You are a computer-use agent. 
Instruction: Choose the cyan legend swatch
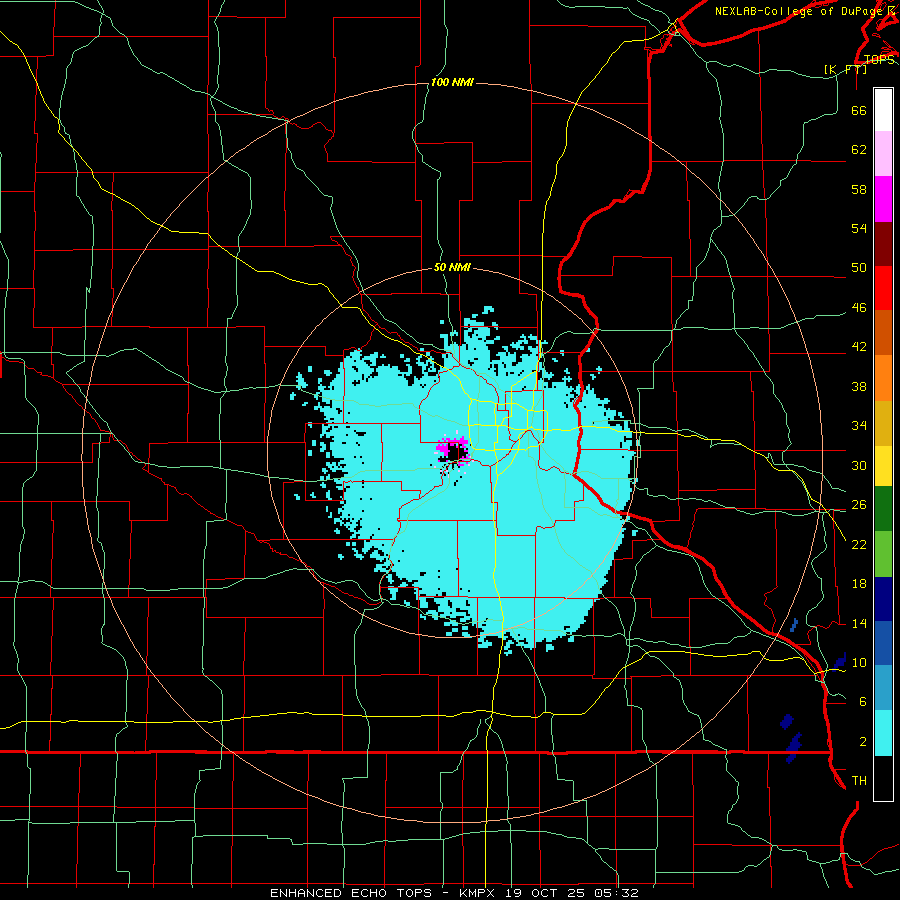coord(883,733)
